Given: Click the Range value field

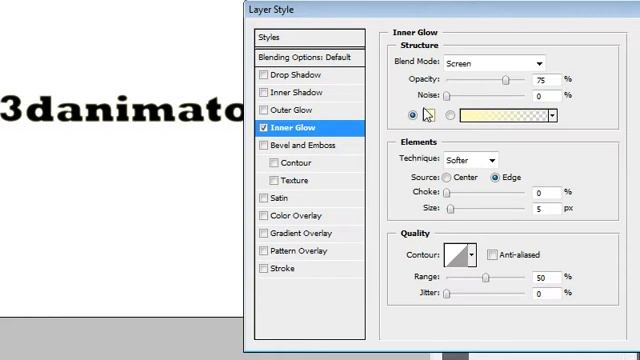Looking at the screenshot, I should pyautogui.click(x=547, y=278).
